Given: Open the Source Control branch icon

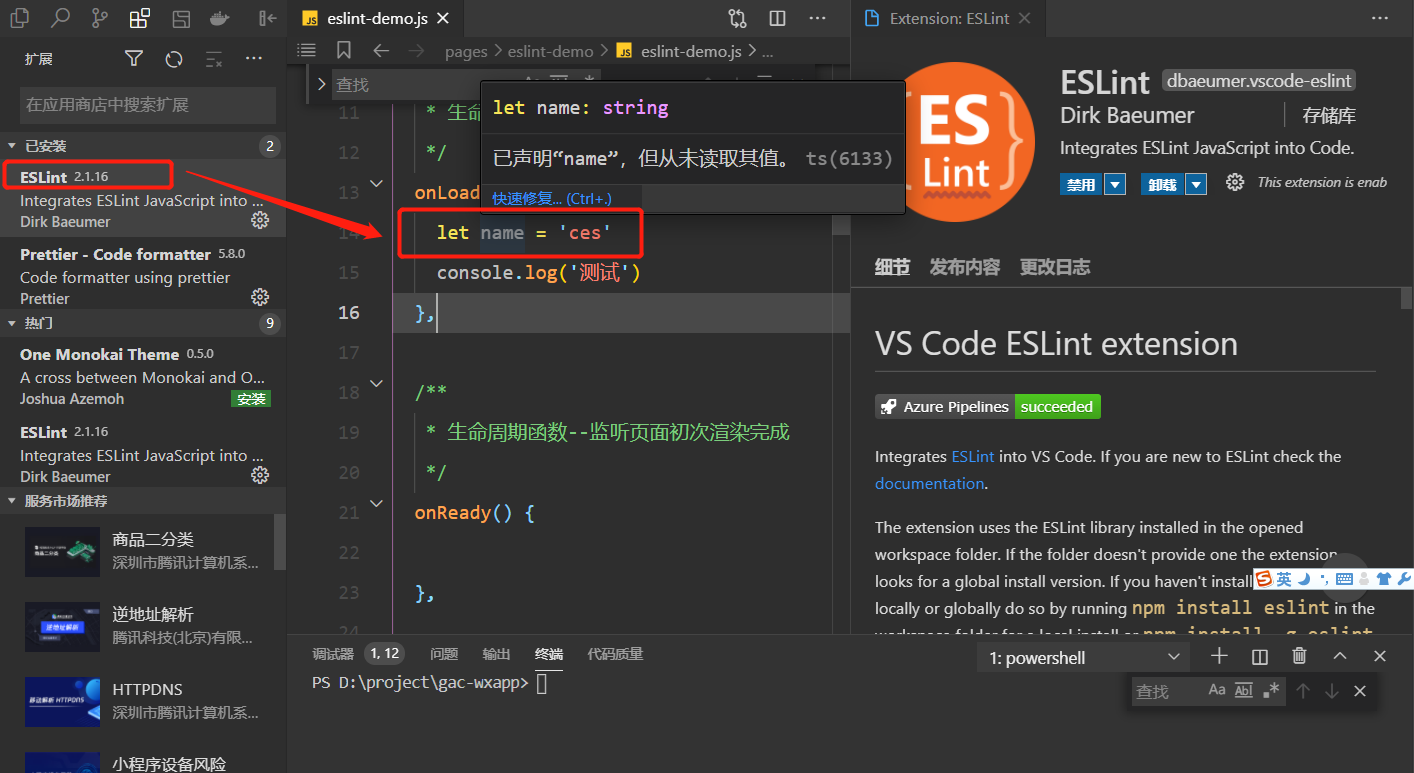Looking at the screenshot, I should coord(100,18).
